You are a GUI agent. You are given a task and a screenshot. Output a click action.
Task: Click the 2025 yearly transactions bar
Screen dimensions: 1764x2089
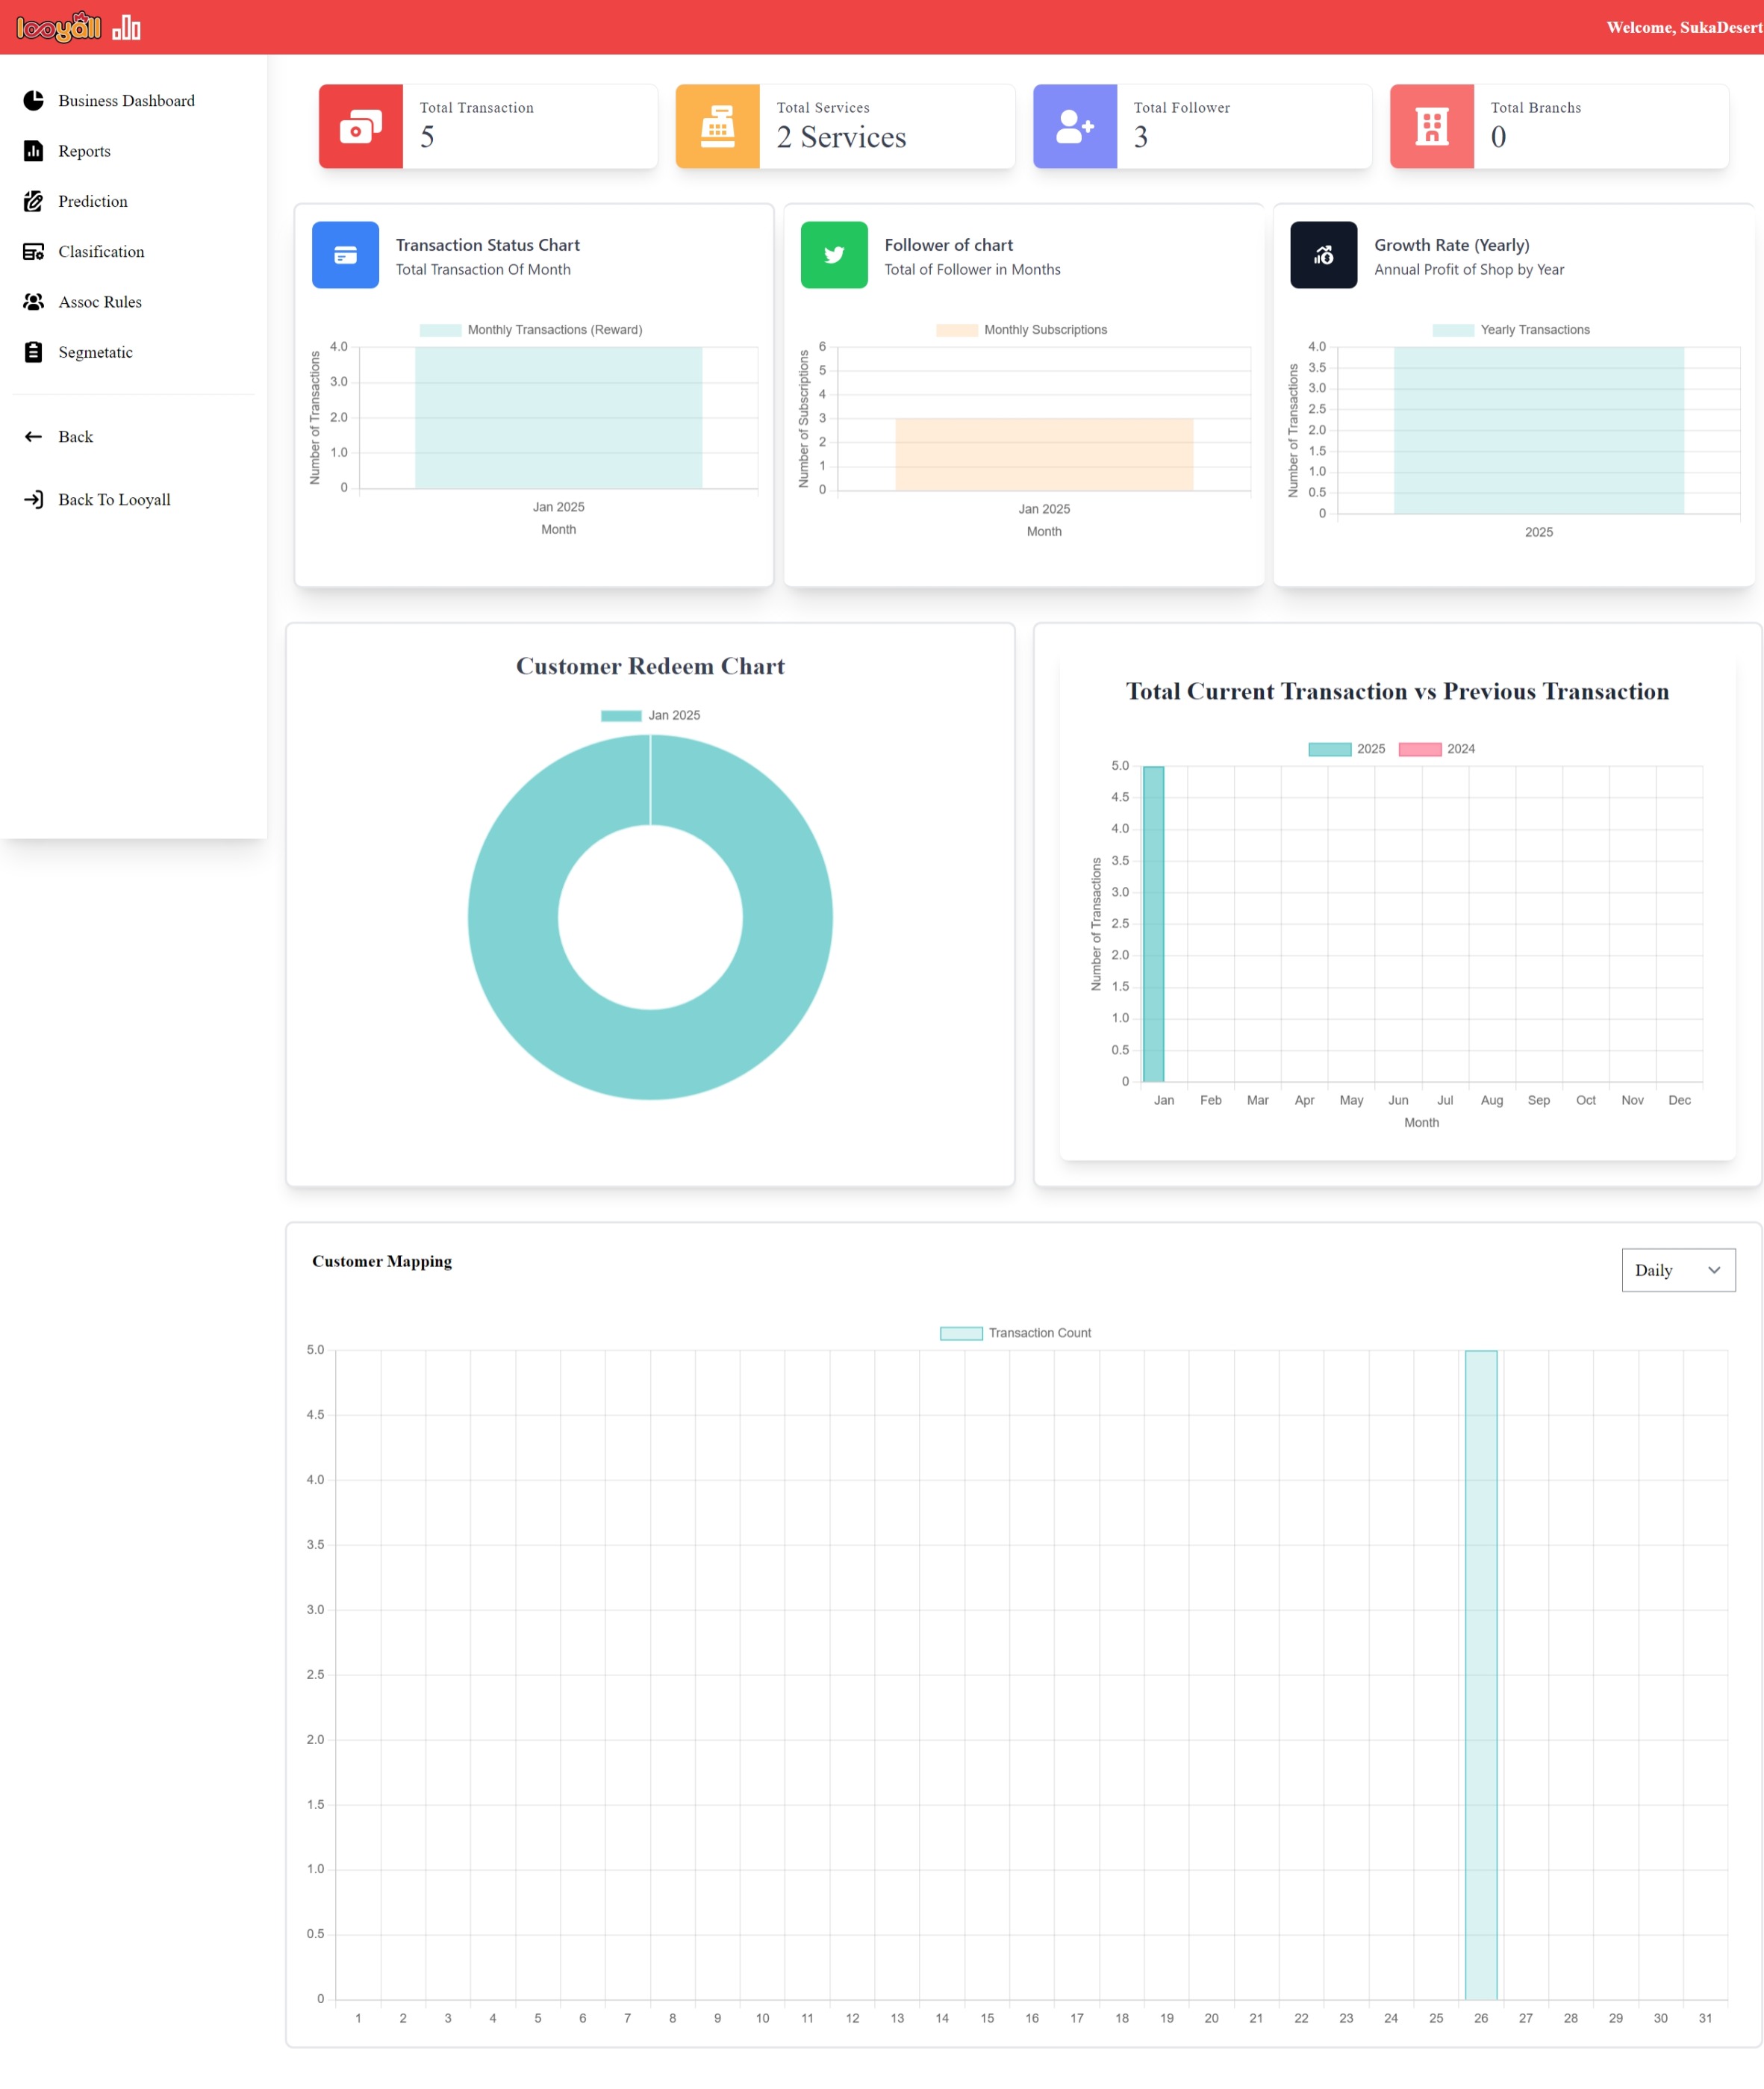pyautogui.click(x=1539, y=431)
